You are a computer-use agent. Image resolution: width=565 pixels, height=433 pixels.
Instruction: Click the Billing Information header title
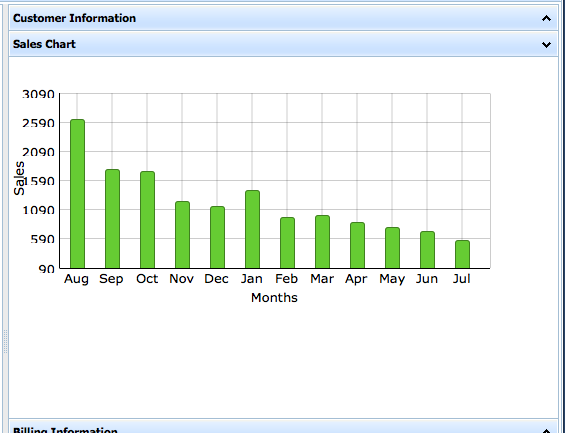[65, 430]
